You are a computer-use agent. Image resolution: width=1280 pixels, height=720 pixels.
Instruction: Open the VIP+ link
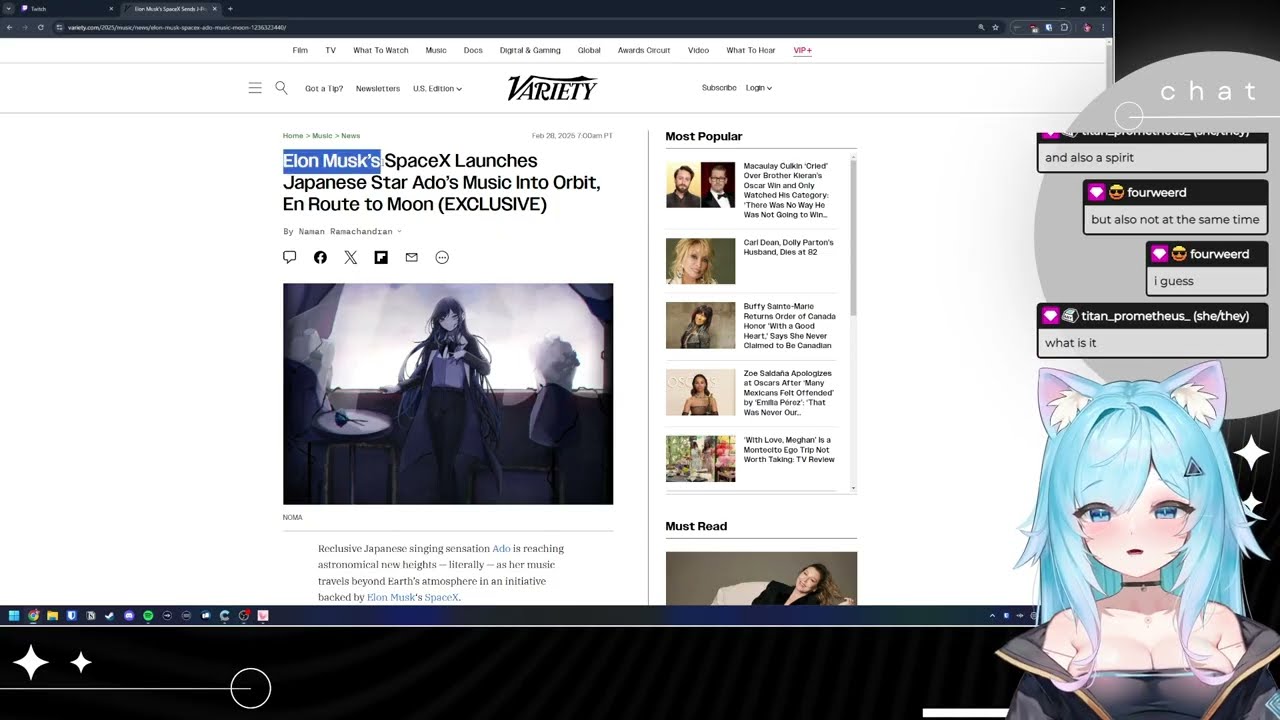point(802,50)
